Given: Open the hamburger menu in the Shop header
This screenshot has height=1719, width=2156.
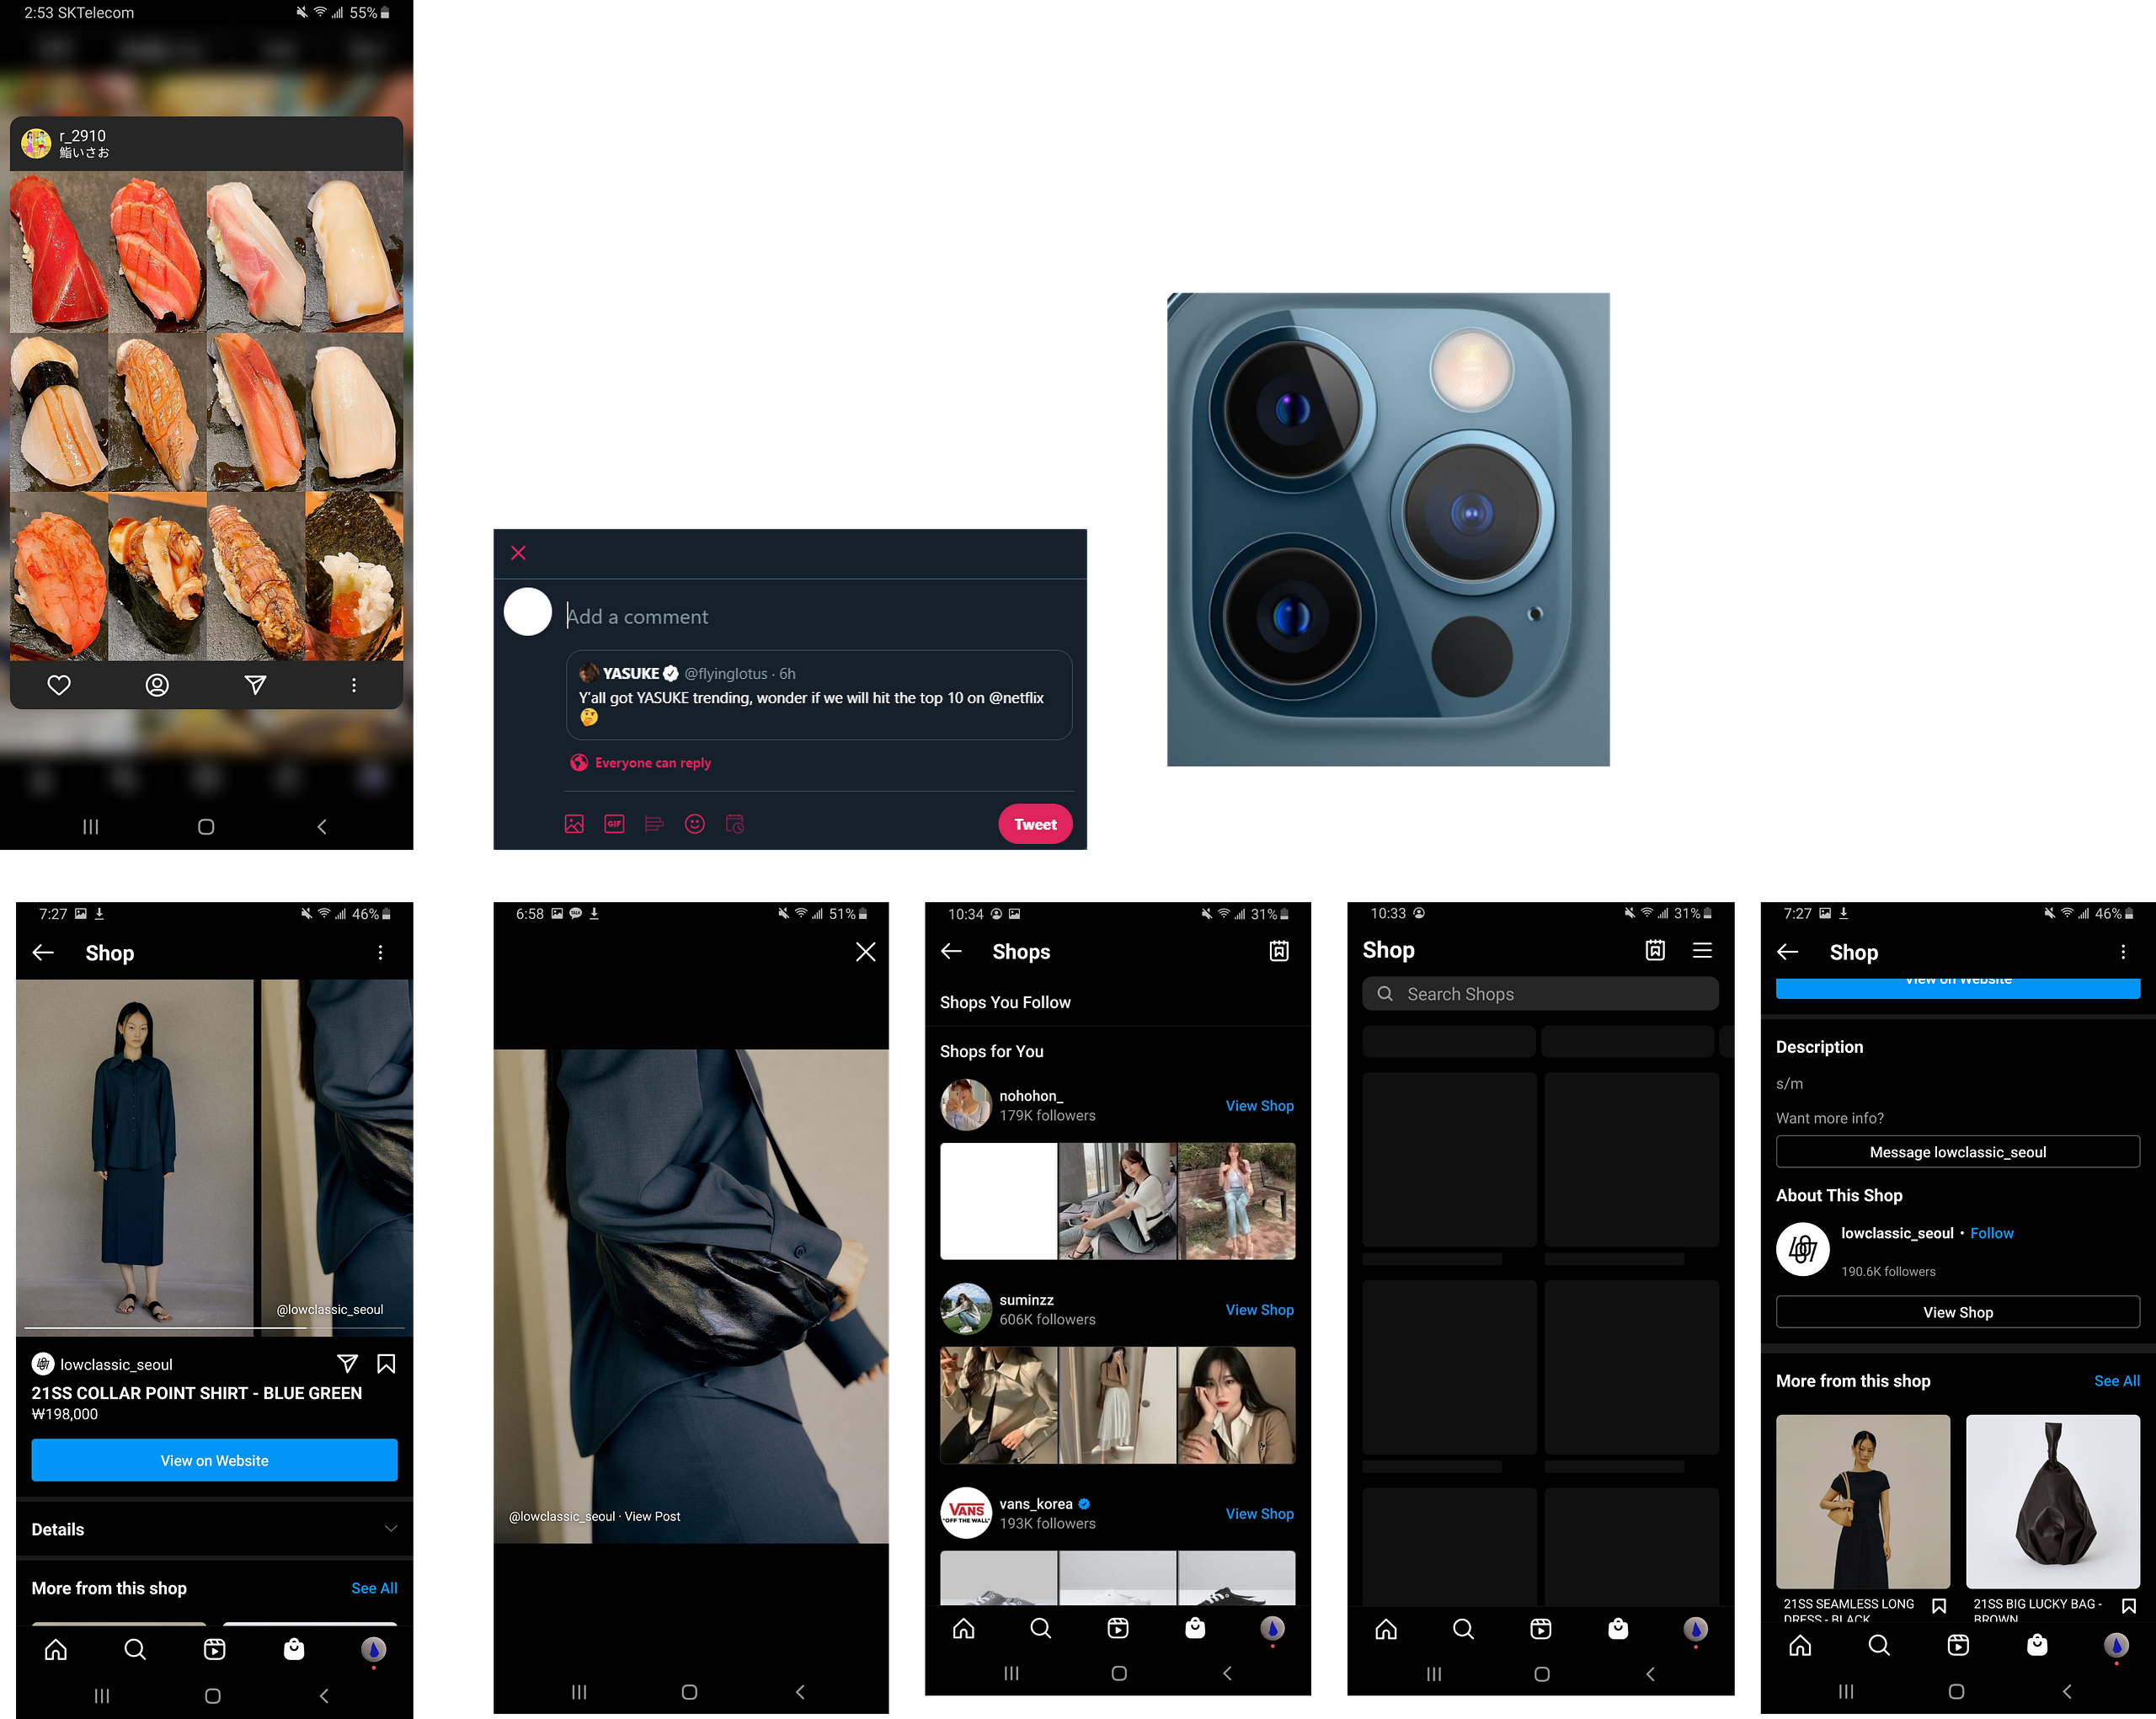Looking at the screenshot, I should [x=1702, y=950].
